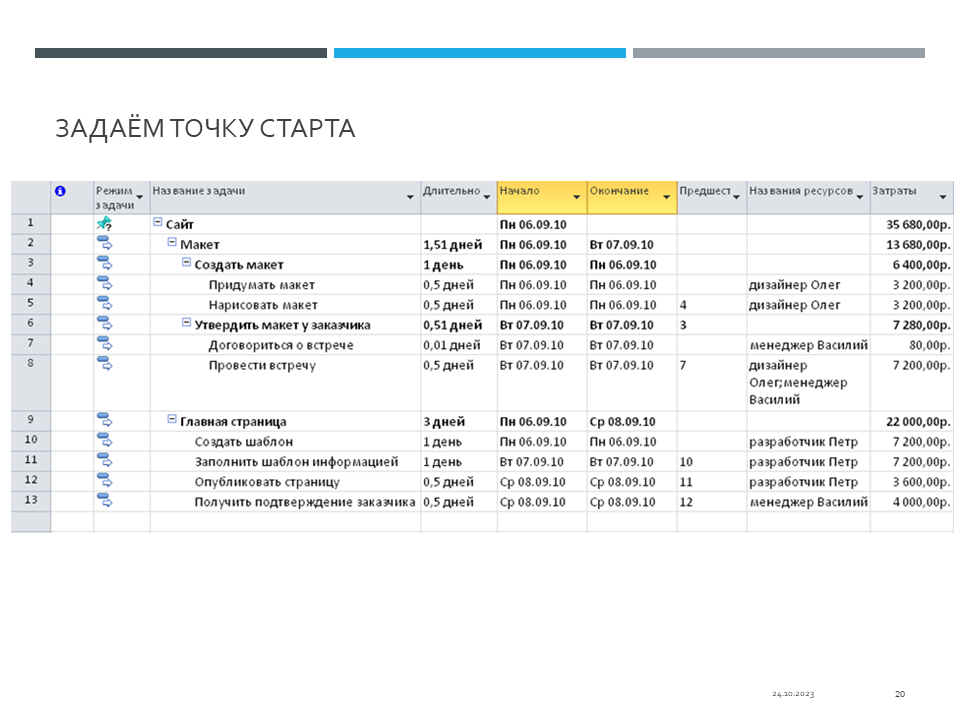This screenshot has width=960, height=720.
Task: Open the Длительность column filter dropdown
Action: click(487, 197)
